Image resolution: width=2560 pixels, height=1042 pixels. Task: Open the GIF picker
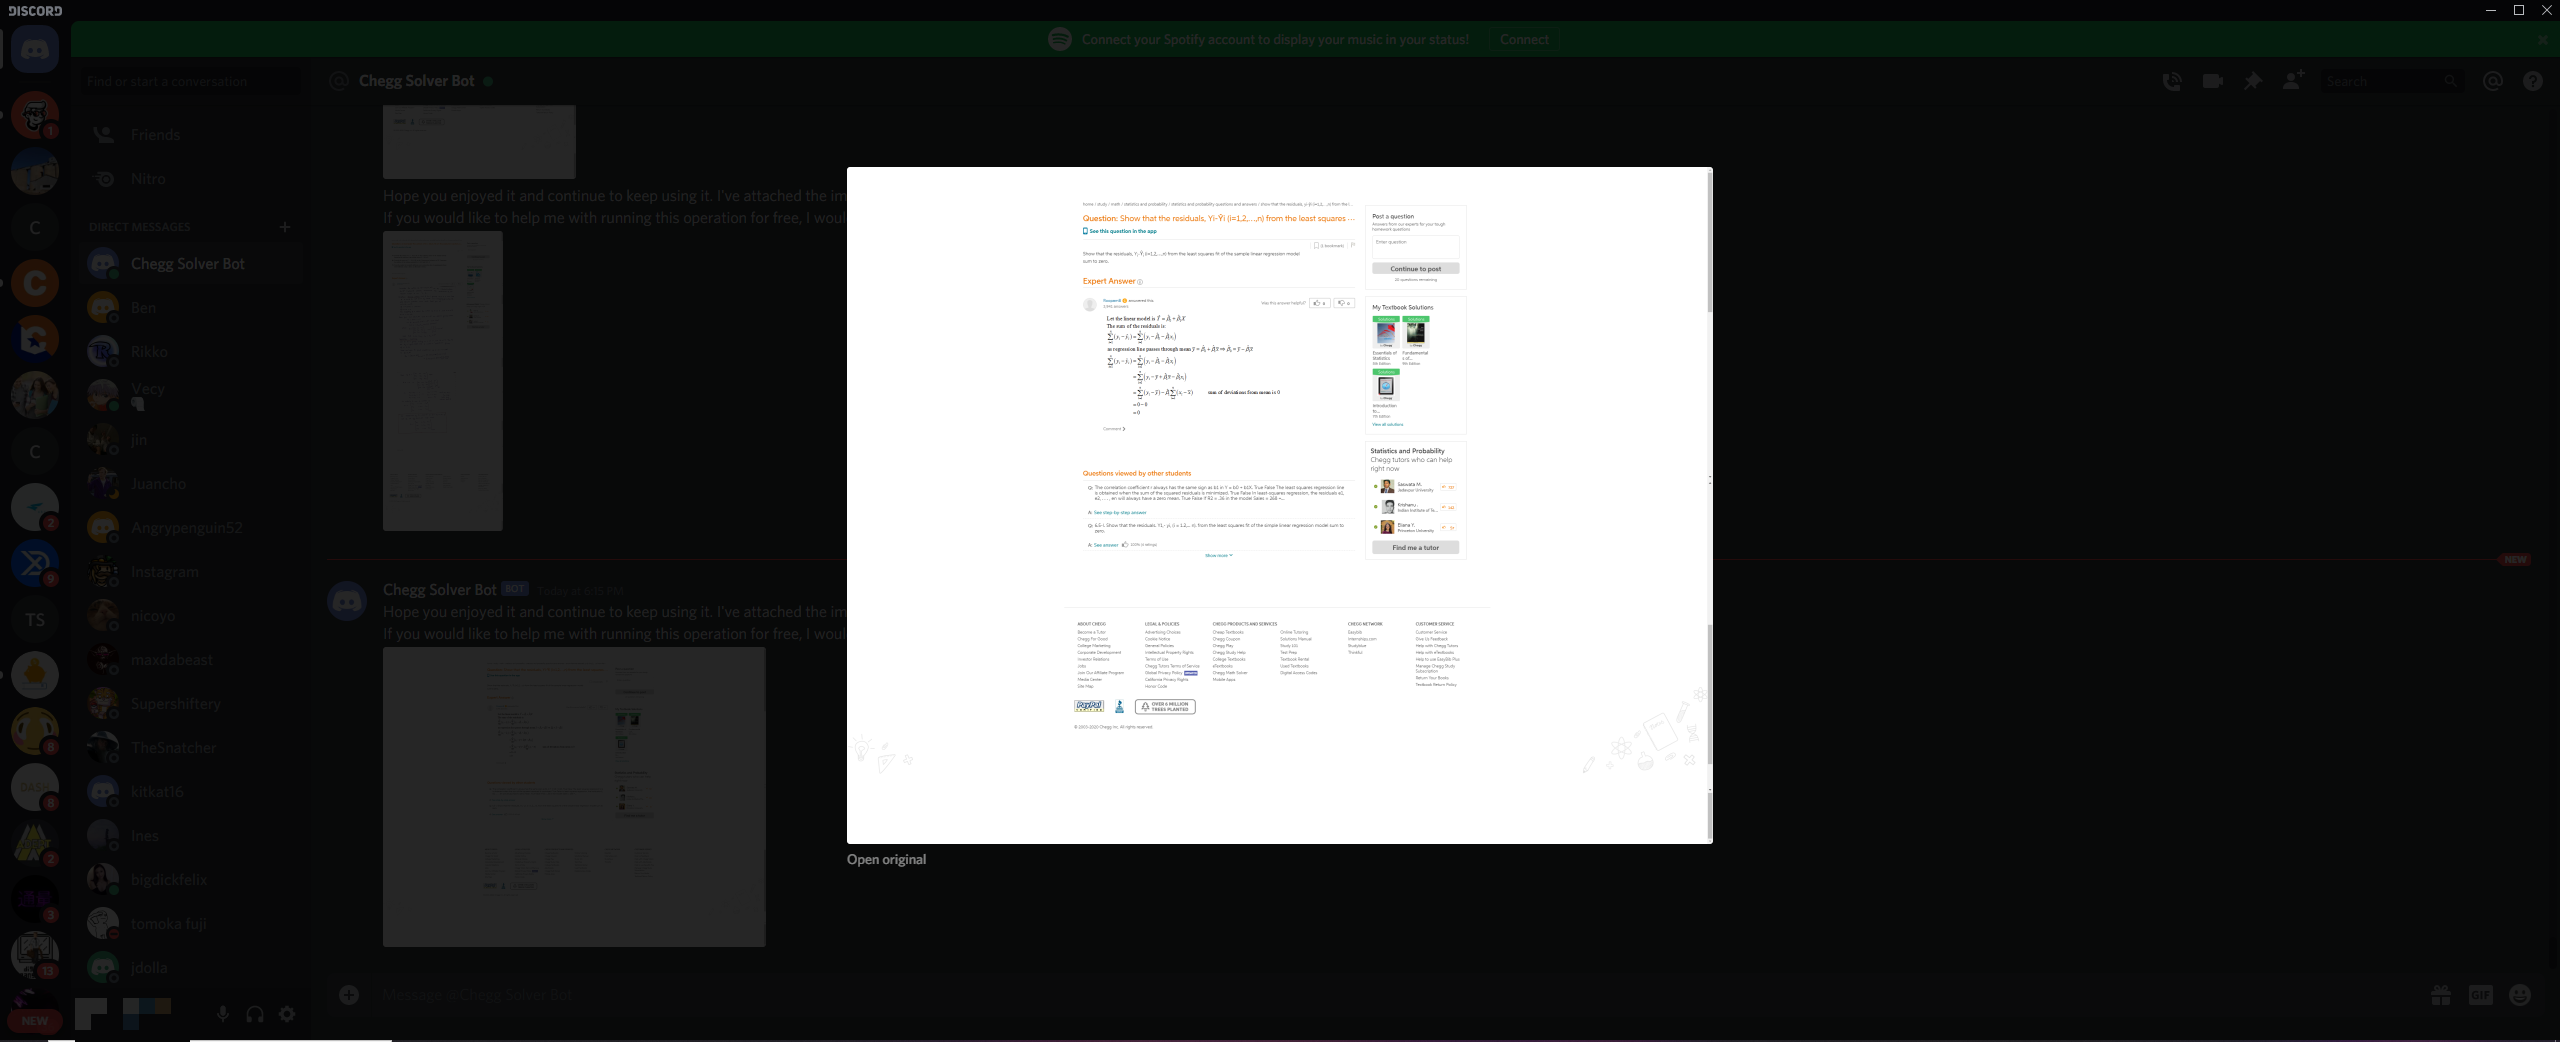(2480, 994)
